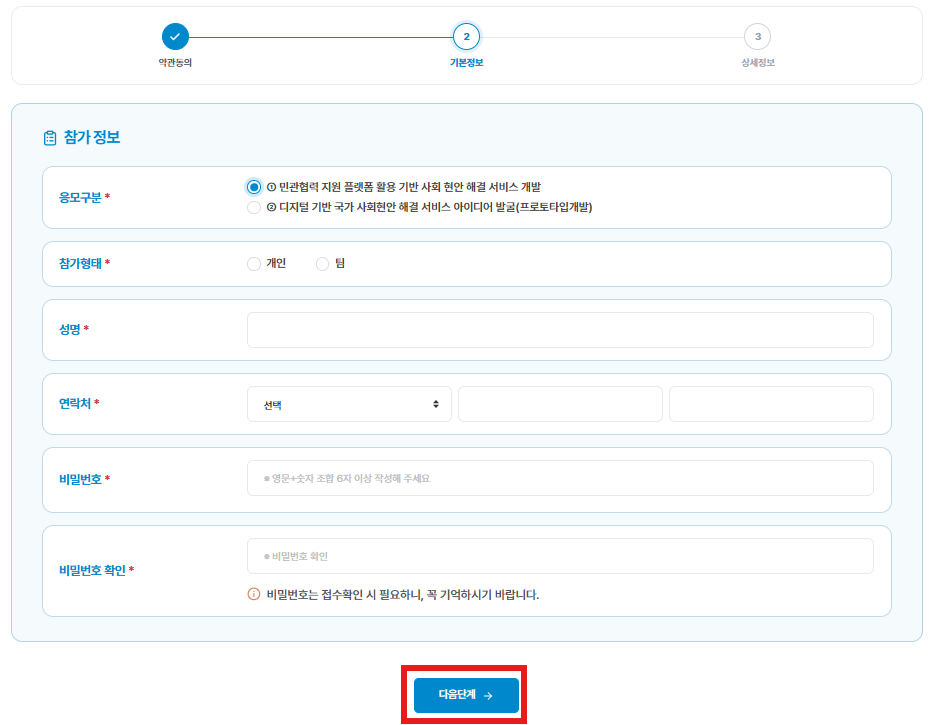Select the 민관협력 지원 플랫폼 radio option
Image resolution: width=931 pixels, height=725 pixels.
[x=254, y=187]
